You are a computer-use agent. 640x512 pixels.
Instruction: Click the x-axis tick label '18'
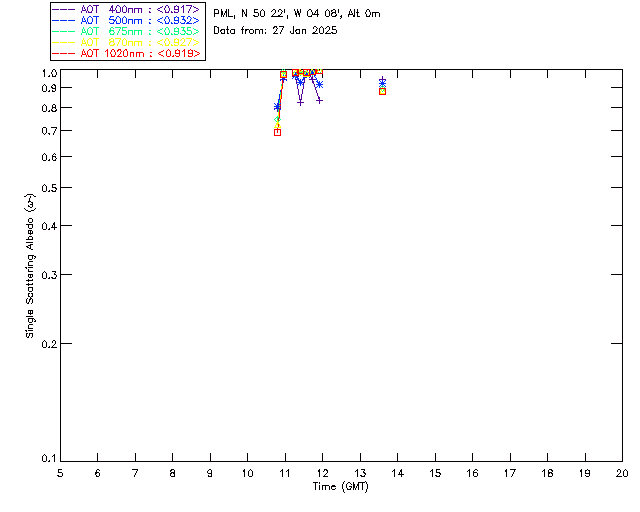click(547, 473)
